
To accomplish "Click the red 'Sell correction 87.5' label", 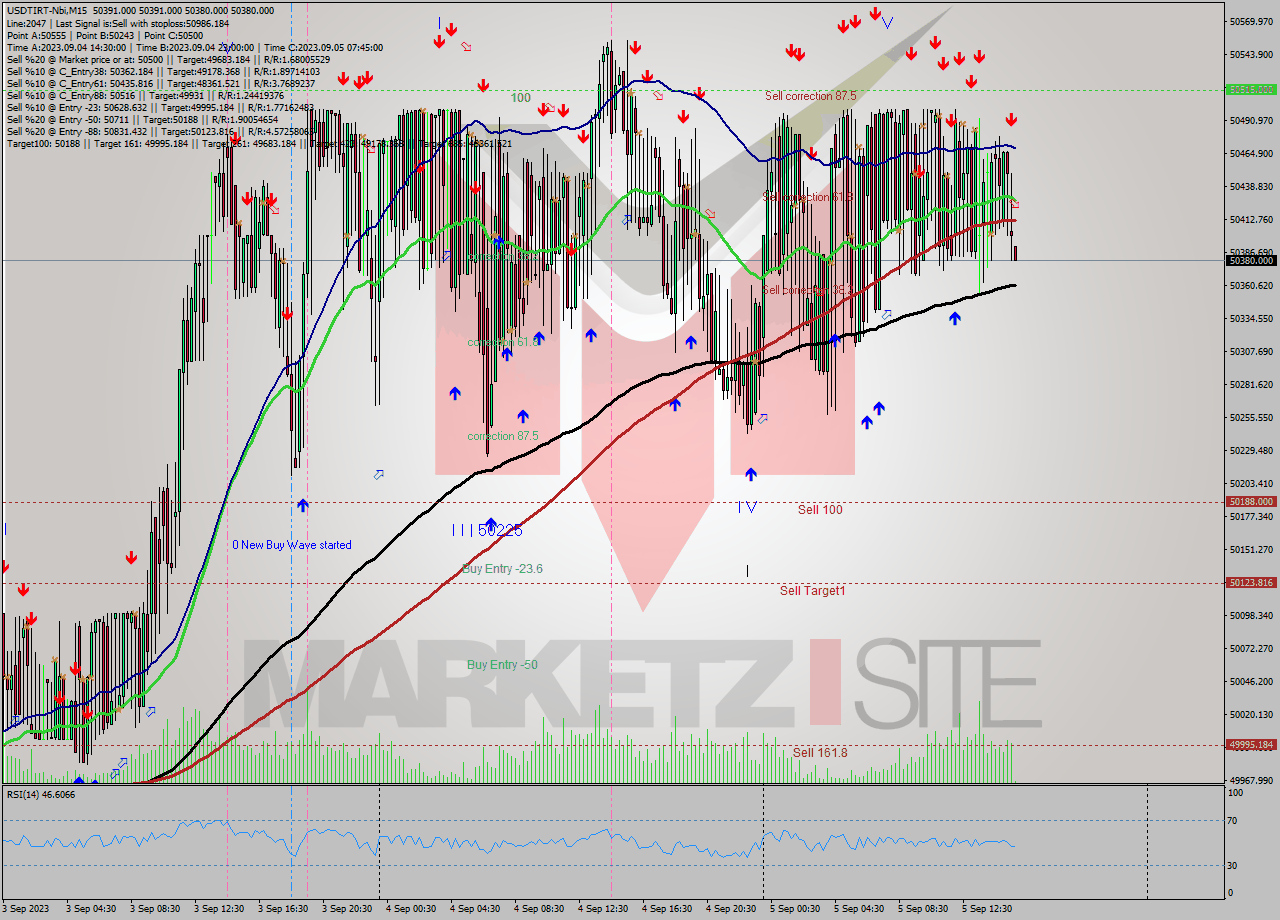I will (811, 96).
